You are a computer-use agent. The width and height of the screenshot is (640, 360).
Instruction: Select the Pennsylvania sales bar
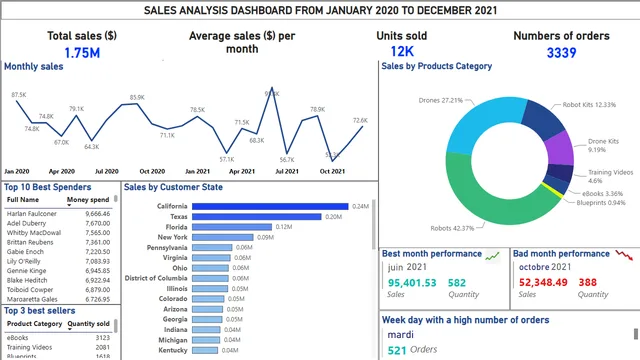tap(212, 247)
